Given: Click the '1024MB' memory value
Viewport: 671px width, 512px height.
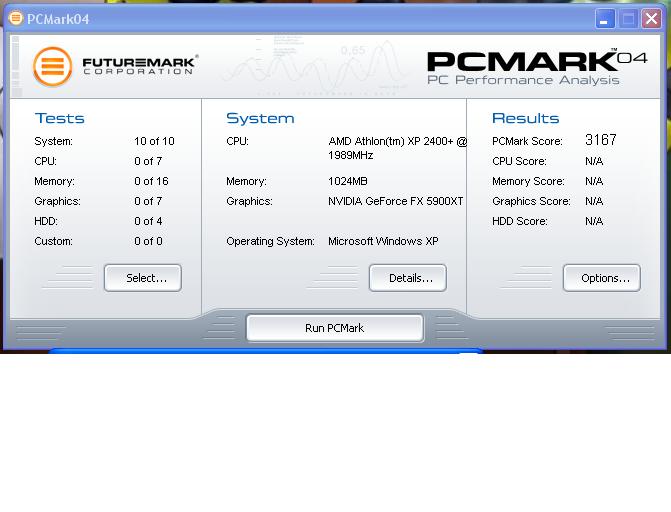Looking at the screenshot, I should (347, 182).
